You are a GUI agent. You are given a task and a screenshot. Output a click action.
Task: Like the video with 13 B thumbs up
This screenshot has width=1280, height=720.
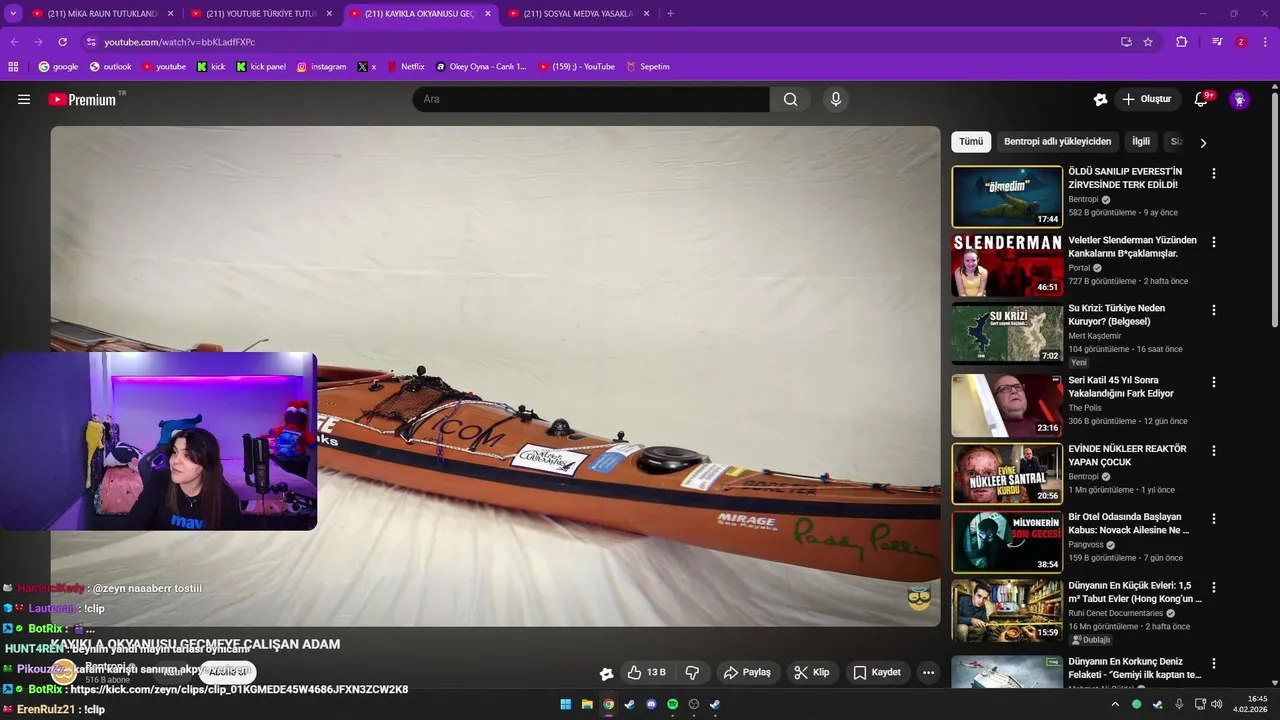tap(646, 672)
